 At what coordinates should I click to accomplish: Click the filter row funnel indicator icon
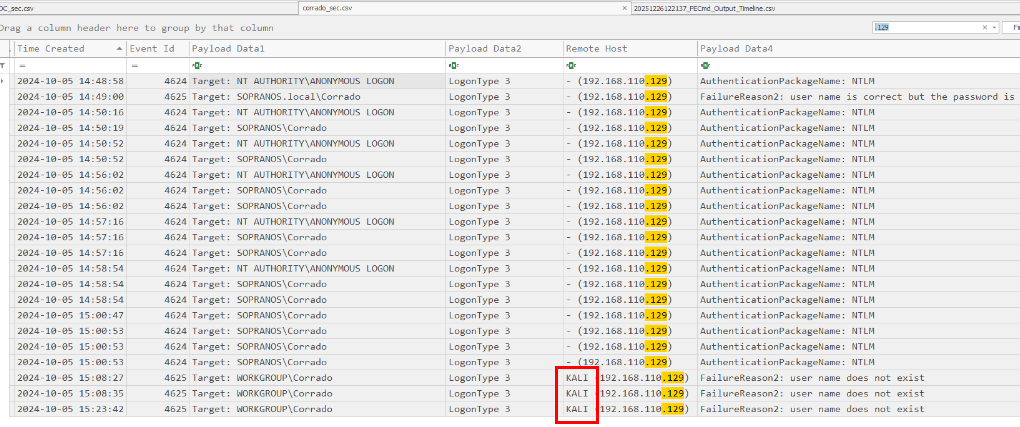pos(5,65)
